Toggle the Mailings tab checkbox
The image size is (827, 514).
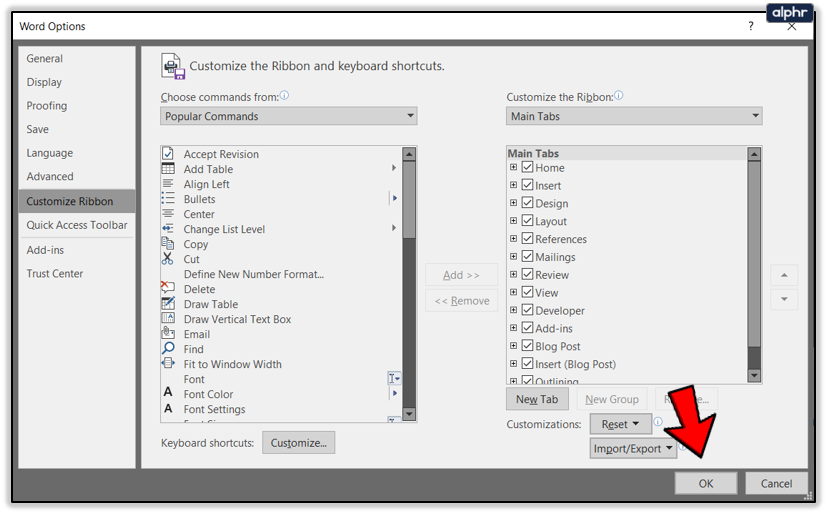click(x=527, y=257)
